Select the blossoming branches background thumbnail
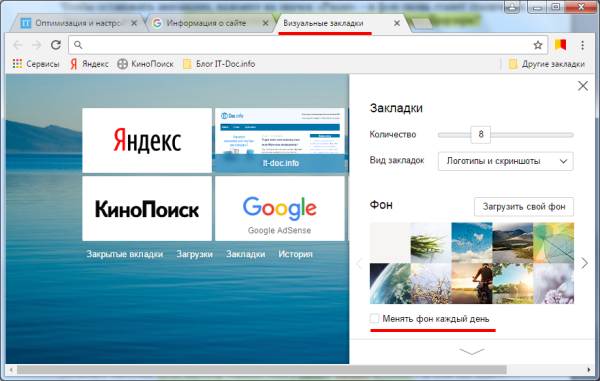The width and height of the screenshot is (600, 381). pyautogui.click(x=431, y=283)
